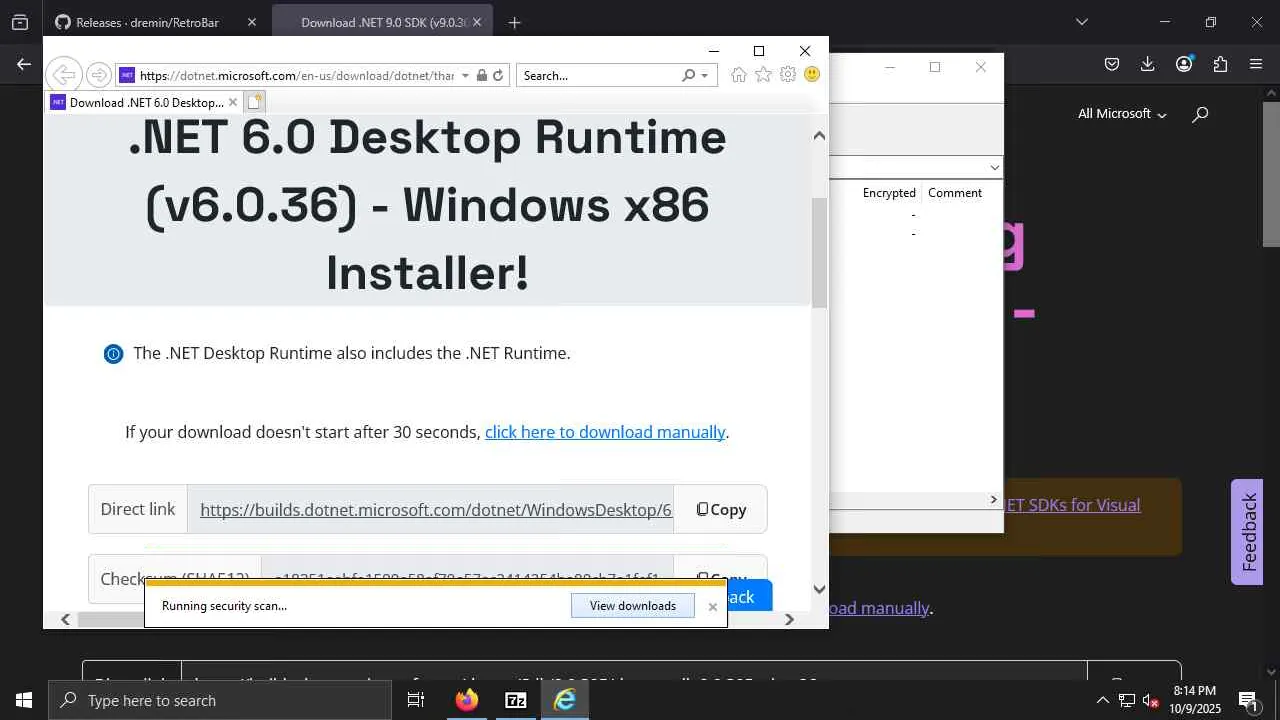Click the refresh icon in Internet Explorer address bar
Screen dimensions: 1280x720
click(x=498, y=76)
